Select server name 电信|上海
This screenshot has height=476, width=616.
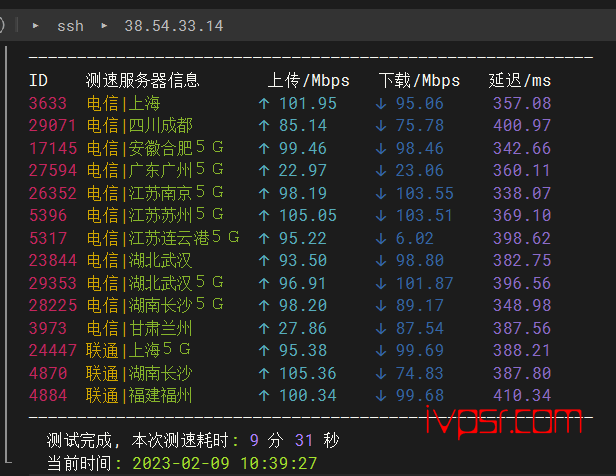(123, 103)
